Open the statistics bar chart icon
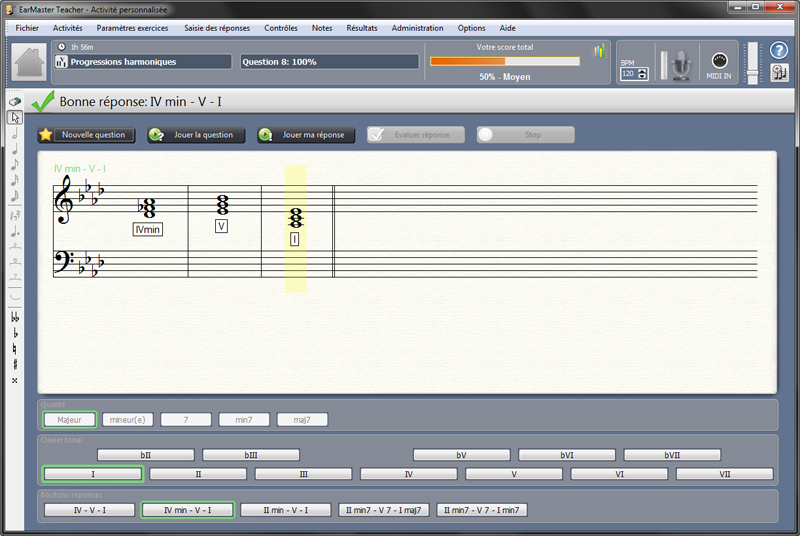This screenshot has height=536, width=800. tap(599, 50)
